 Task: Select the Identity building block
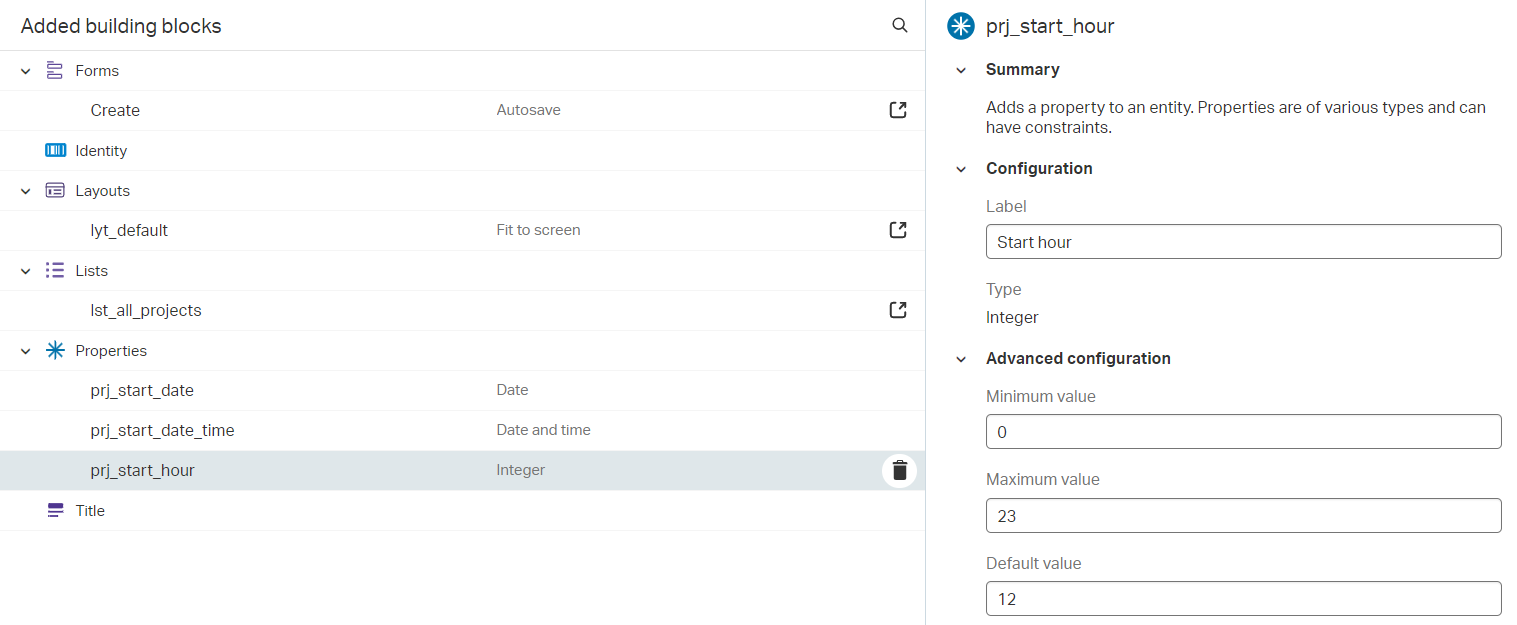point(462,150)
